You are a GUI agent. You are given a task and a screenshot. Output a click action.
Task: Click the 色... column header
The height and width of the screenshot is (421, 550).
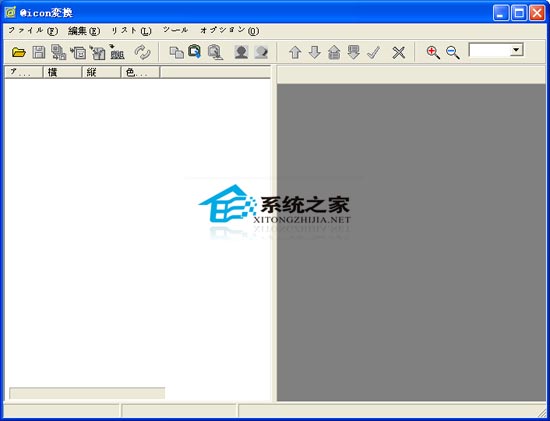pyautogui.click(x=140, y=72)
